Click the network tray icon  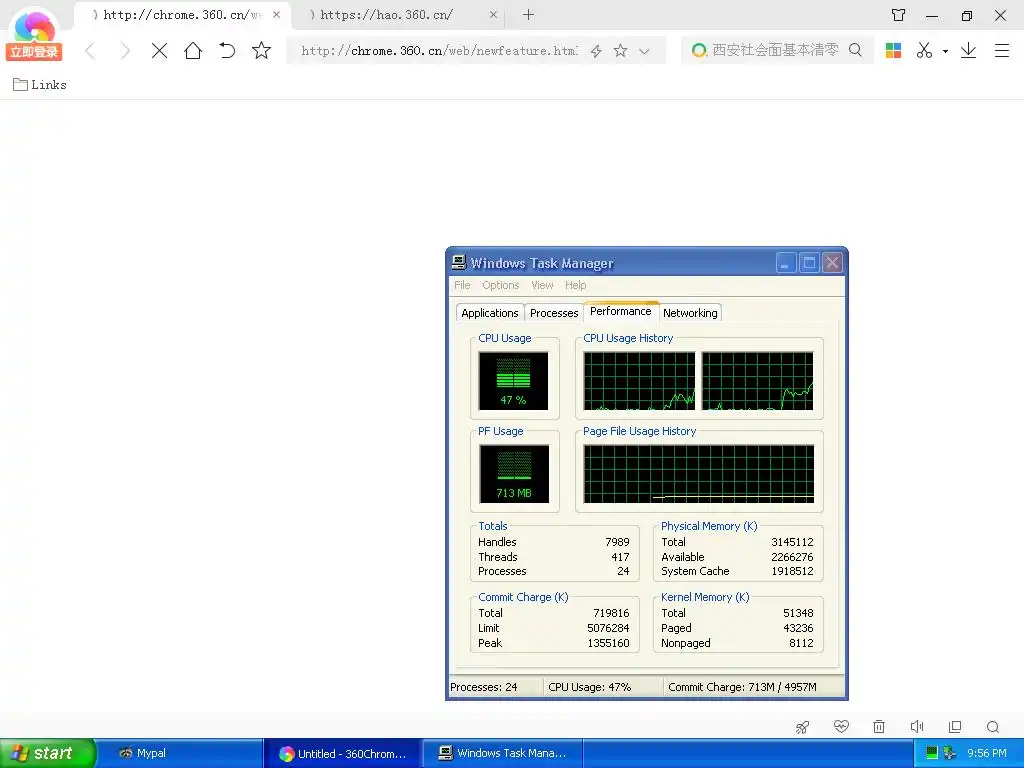pyautogui.click(x=950, y=753)
